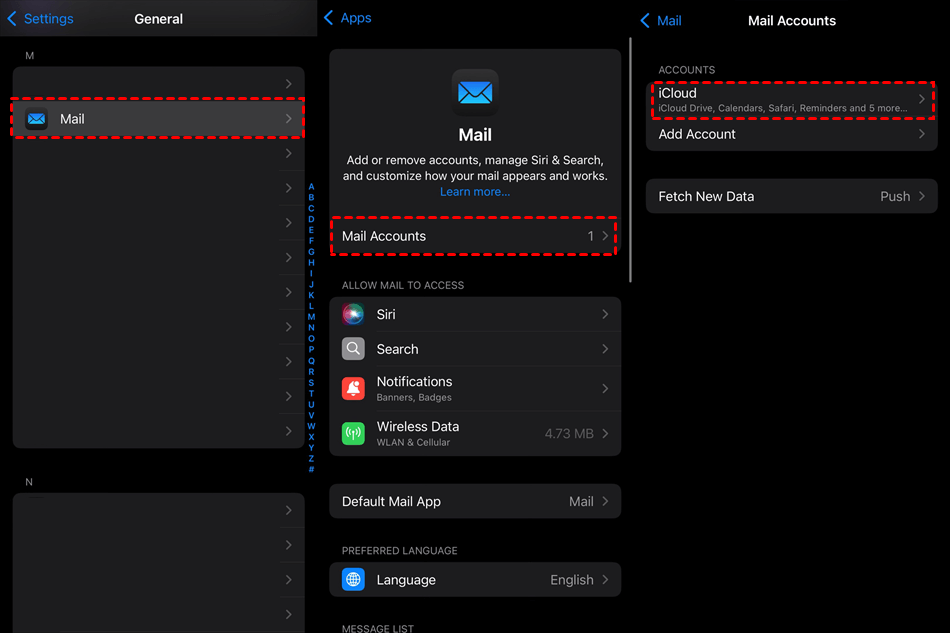Viewport: 950px width, 633px height.
Task: Tap the blue back arrow beside Settings
Action: (12, 19)
